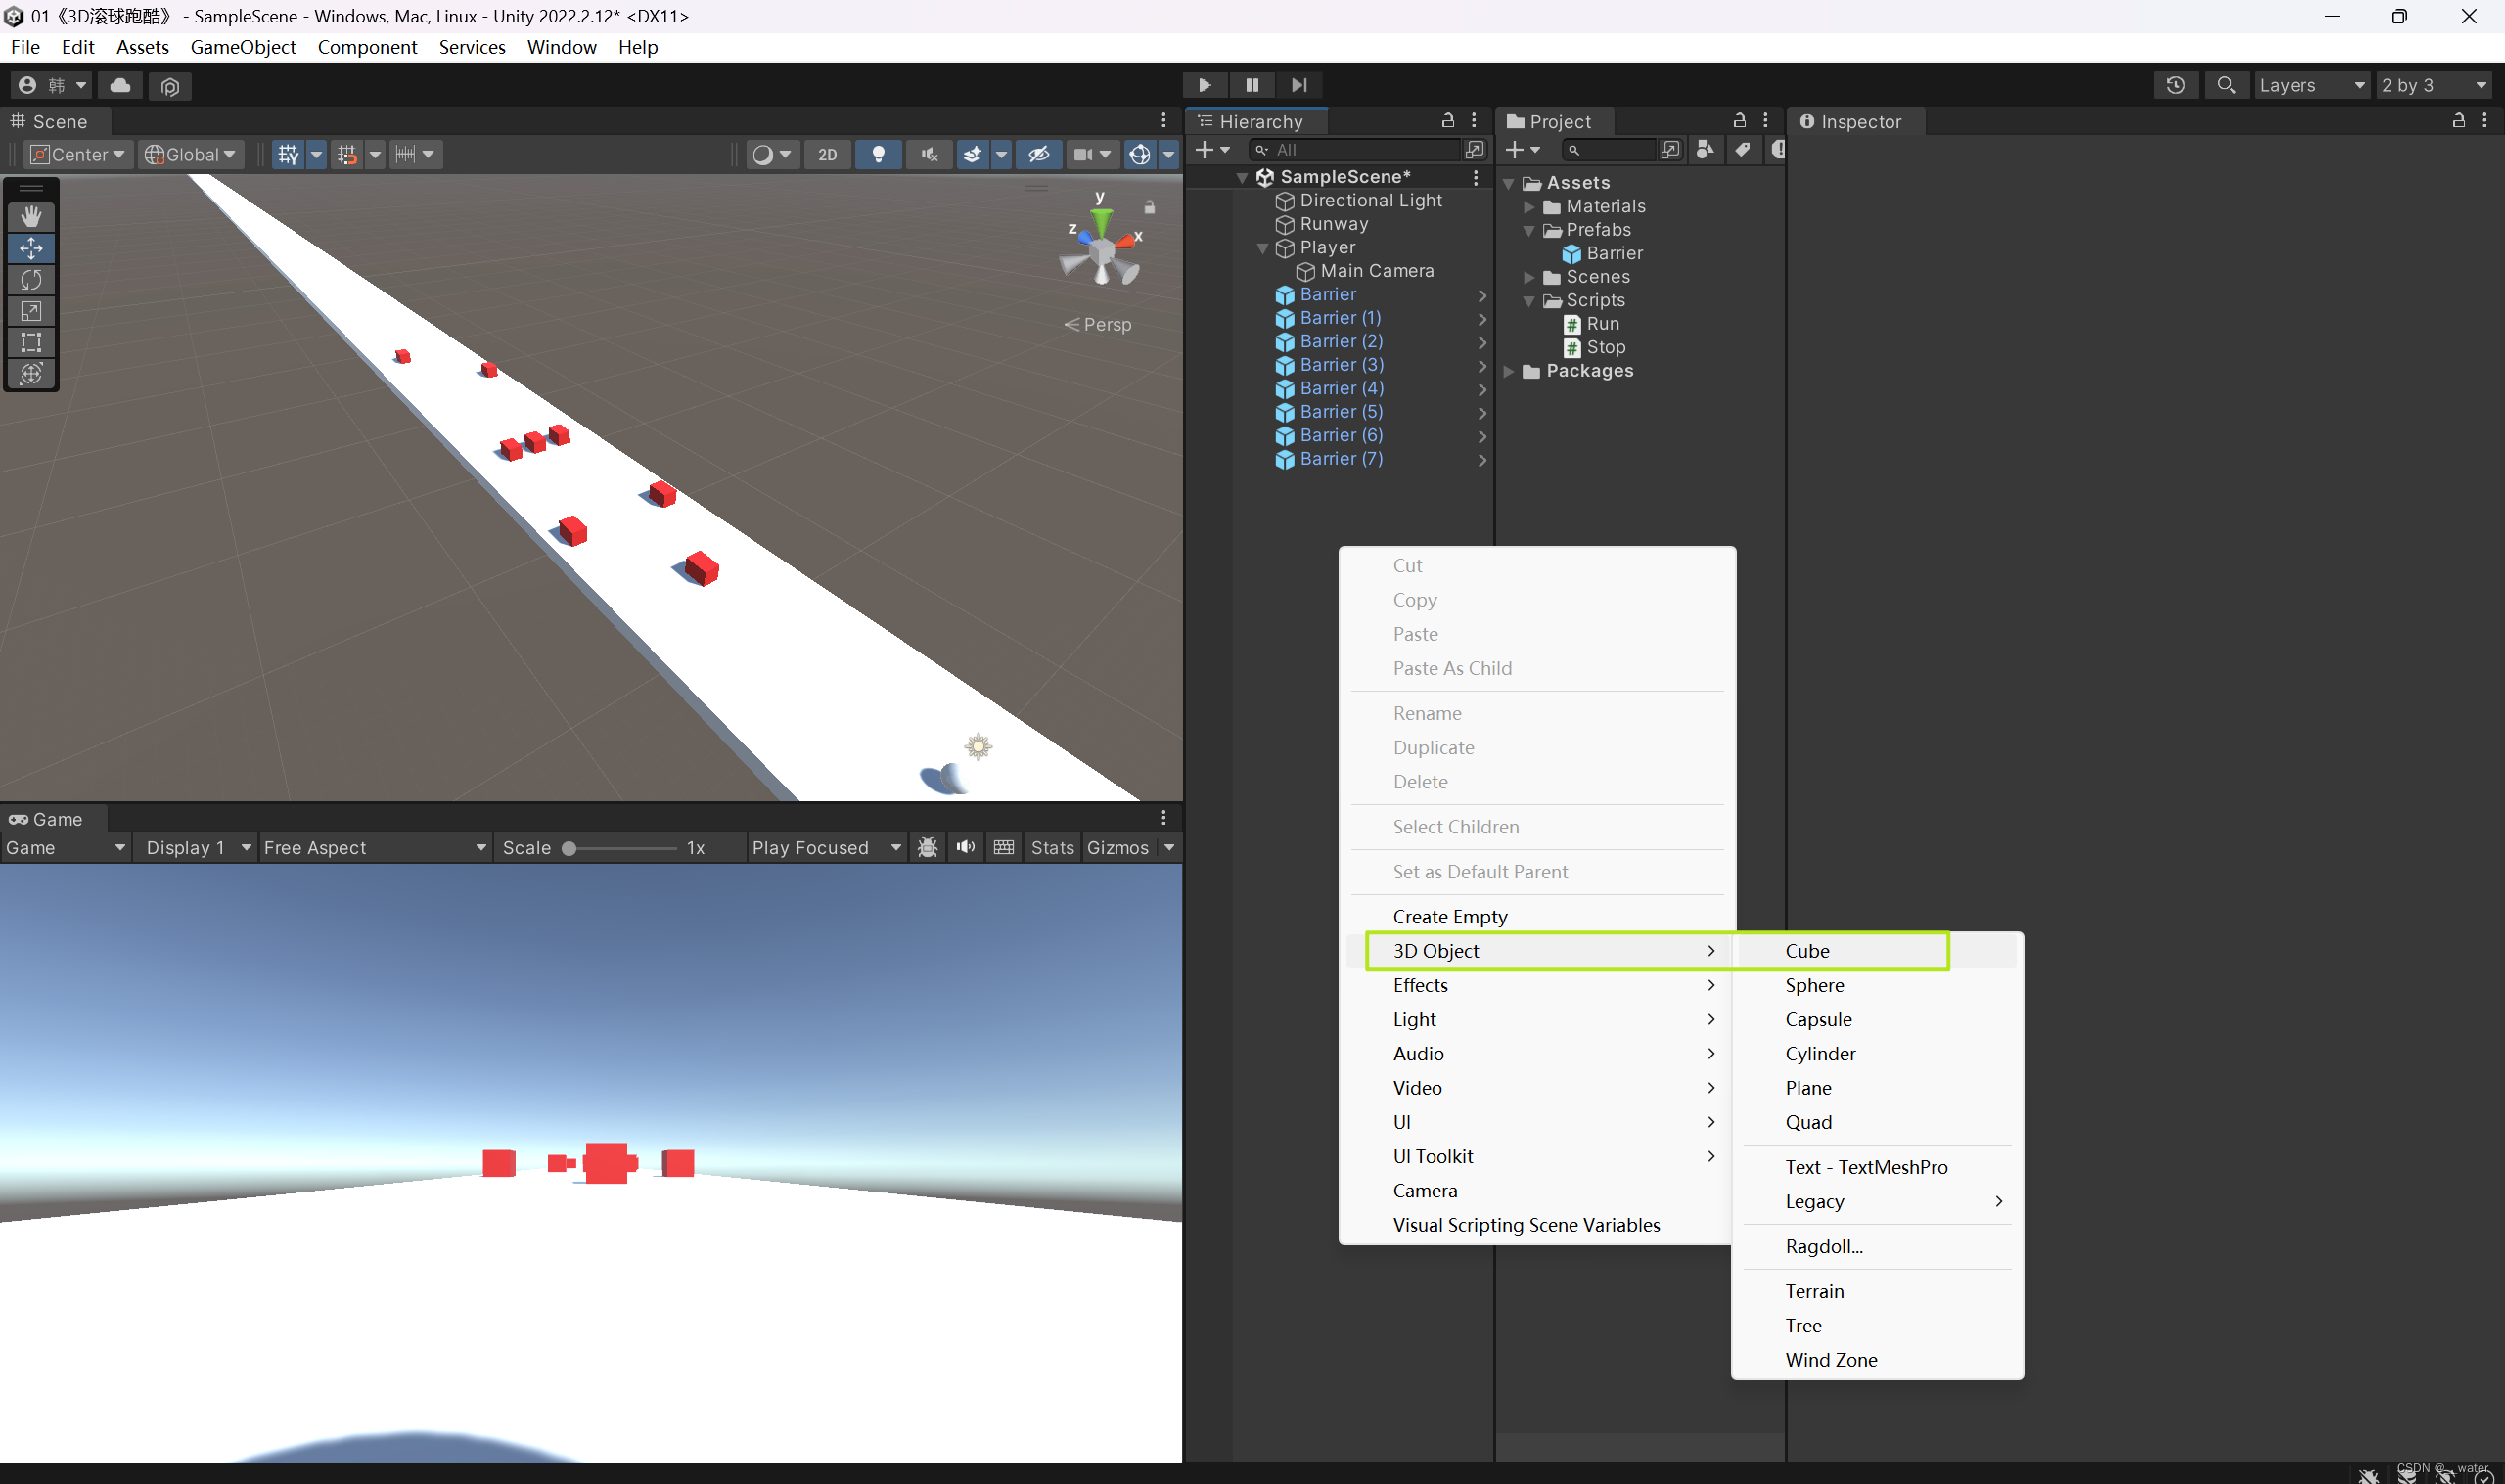2505x1484 pixels.
Task: Open the Undo History icon
Action: (2175, 85)
